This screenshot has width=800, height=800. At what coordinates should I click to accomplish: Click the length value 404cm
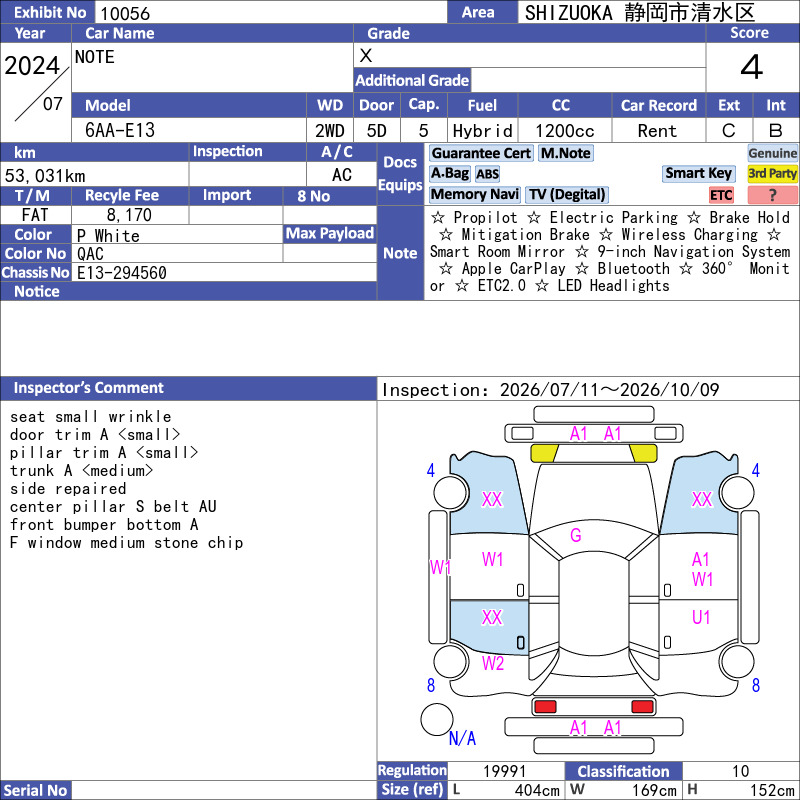[x=537, y=791]
